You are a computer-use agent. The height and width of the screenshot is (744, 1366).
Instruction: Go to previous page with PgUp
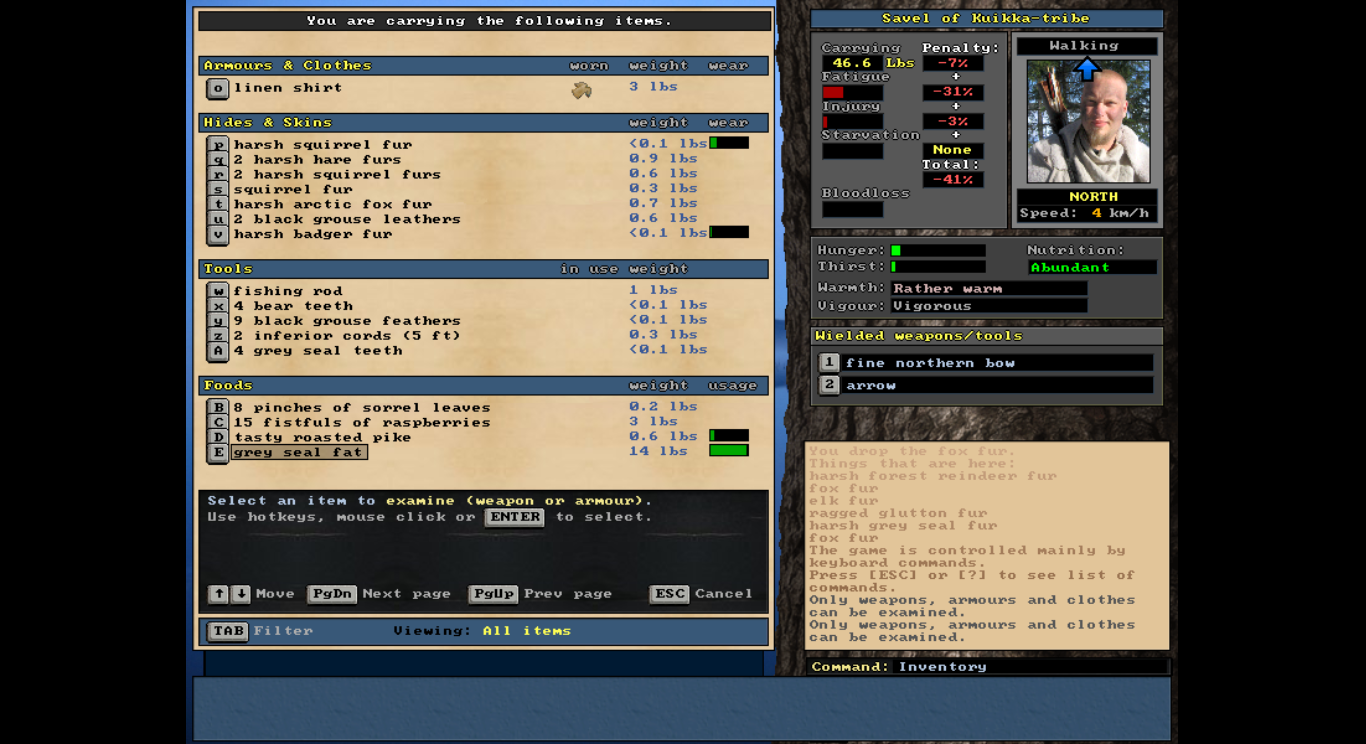pos(493,594)
